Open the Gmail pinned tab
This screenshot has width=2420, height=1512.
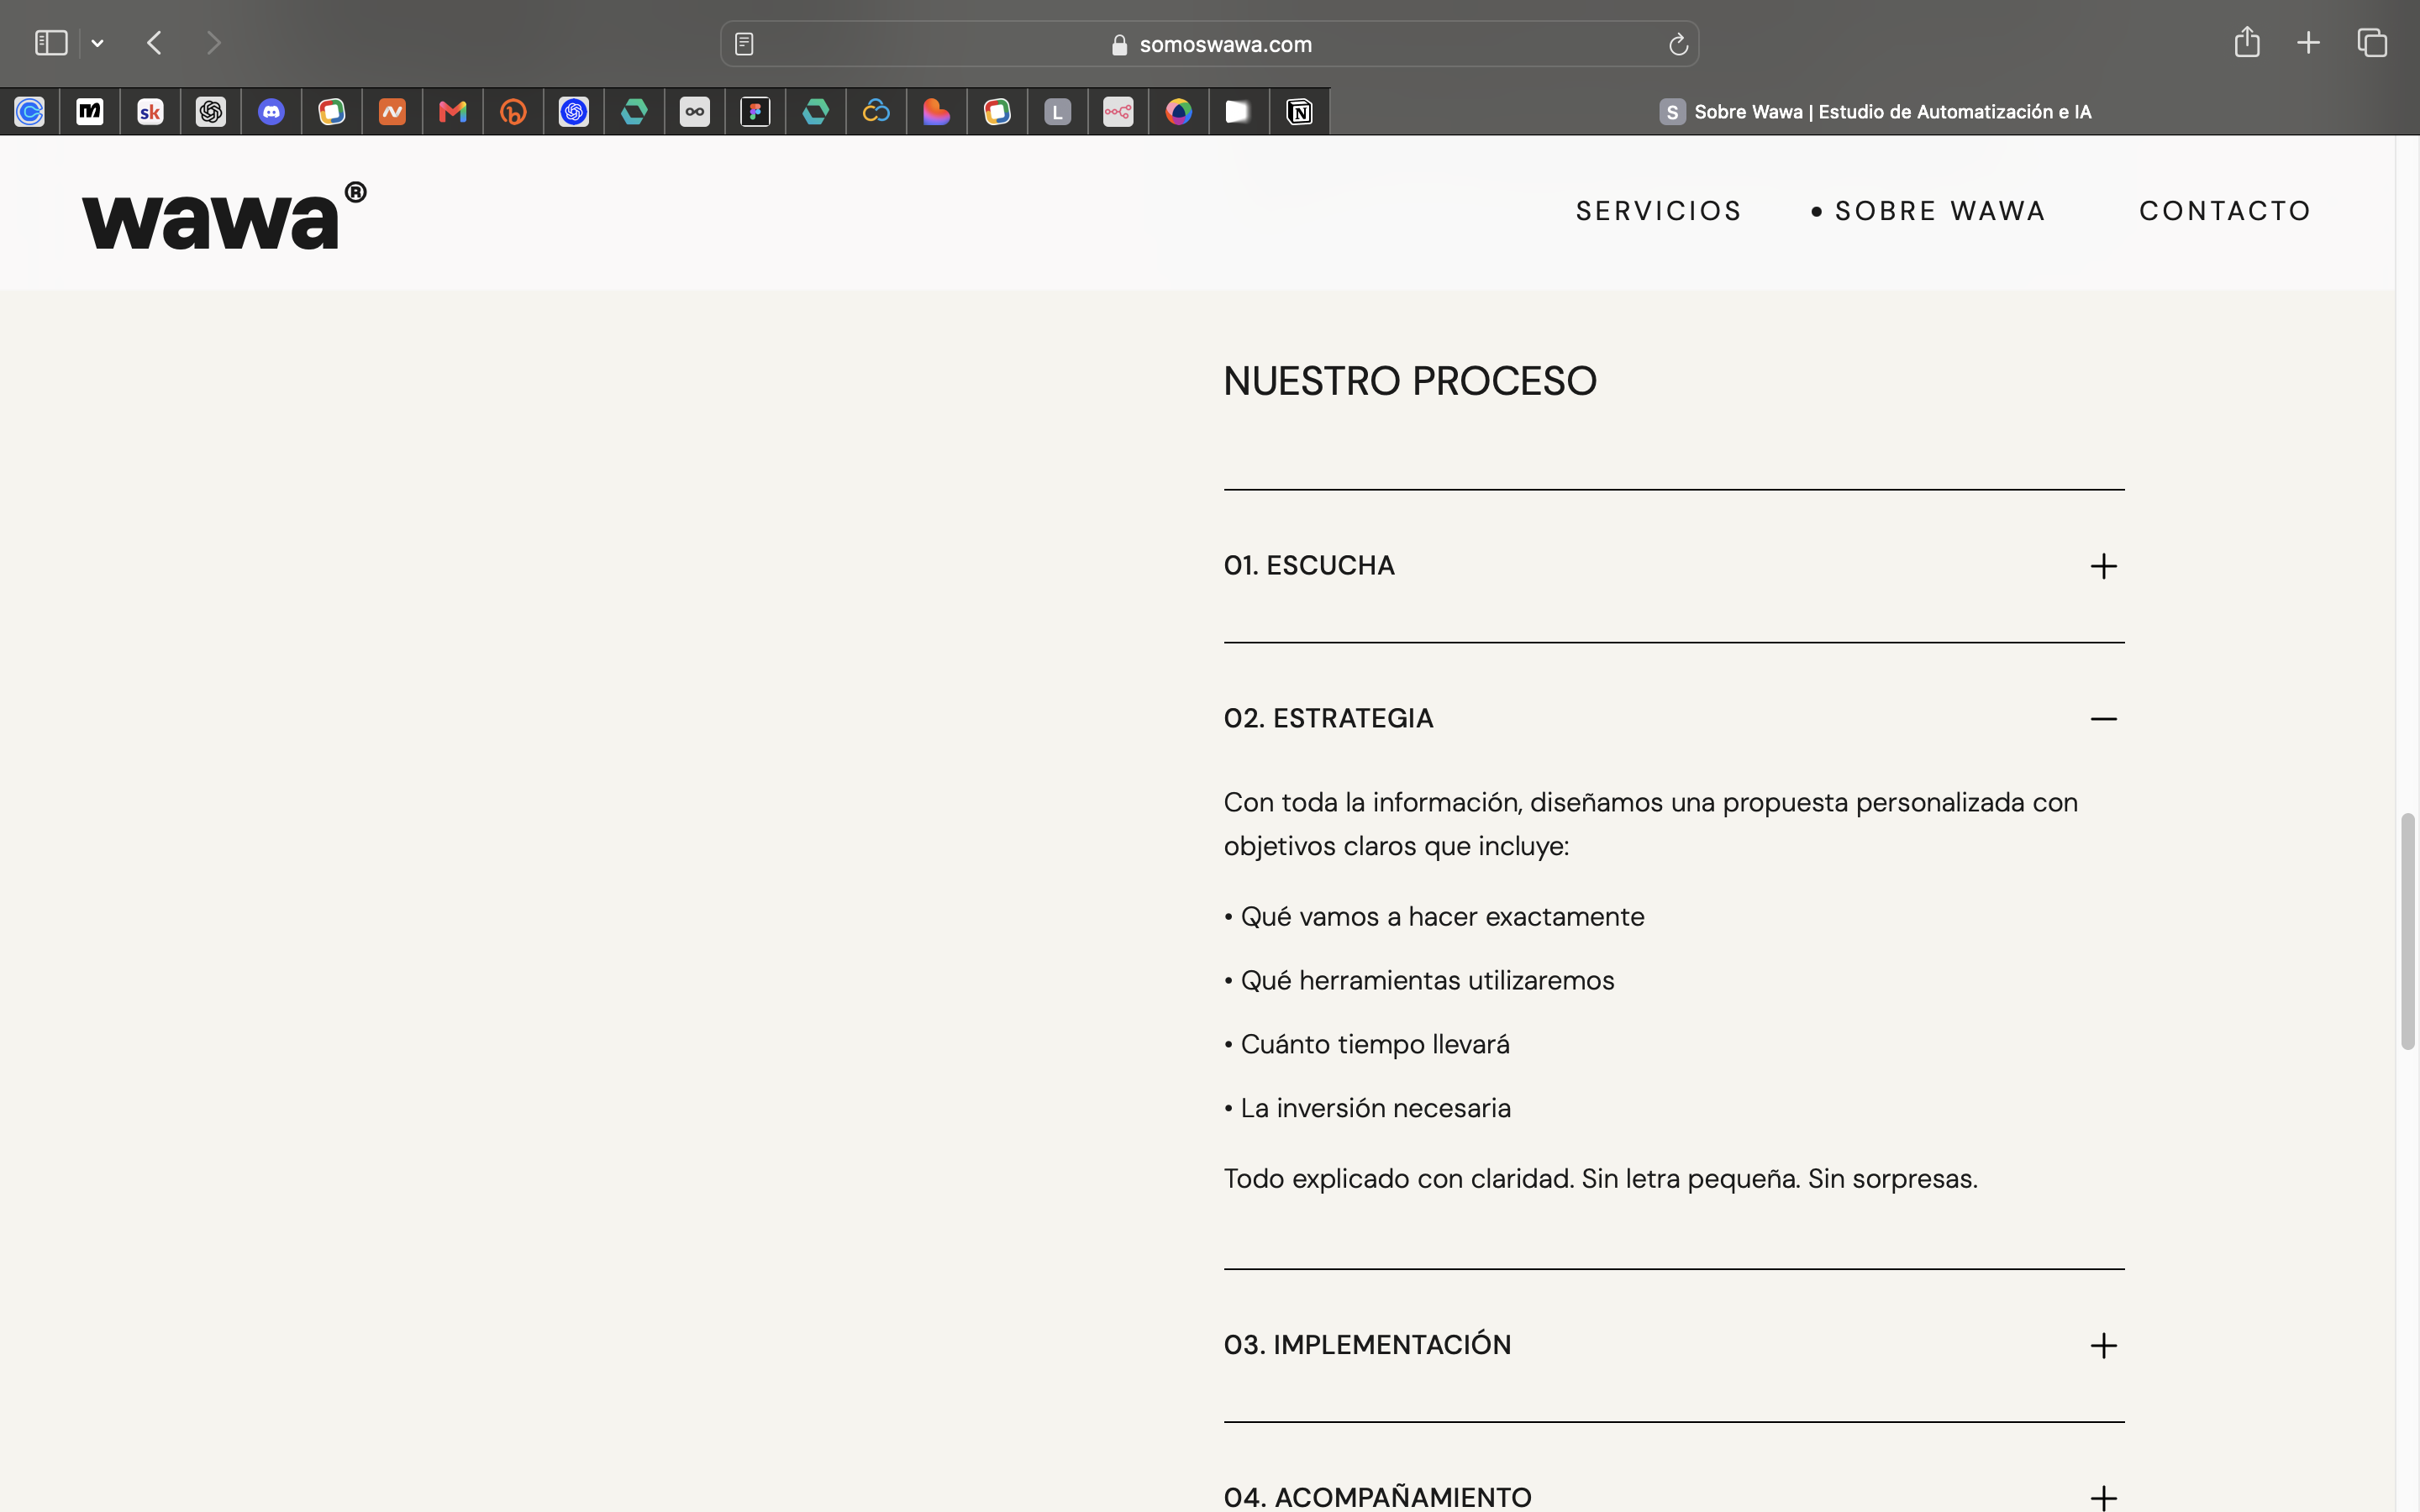pyautogui.click(x=453, y=112)
